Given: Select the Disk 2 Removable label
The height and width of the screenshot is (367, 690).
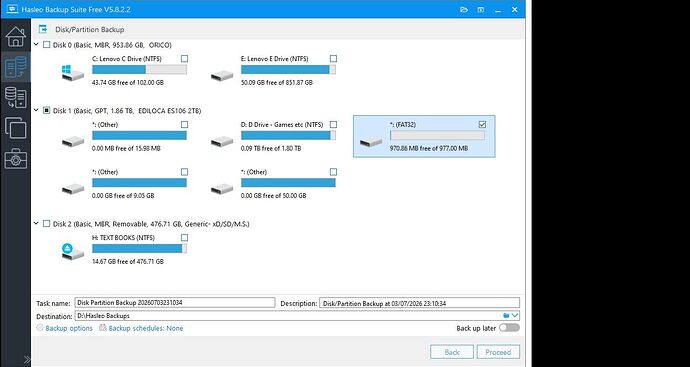Looking at the screenshot, I should (x=151, y=224).
